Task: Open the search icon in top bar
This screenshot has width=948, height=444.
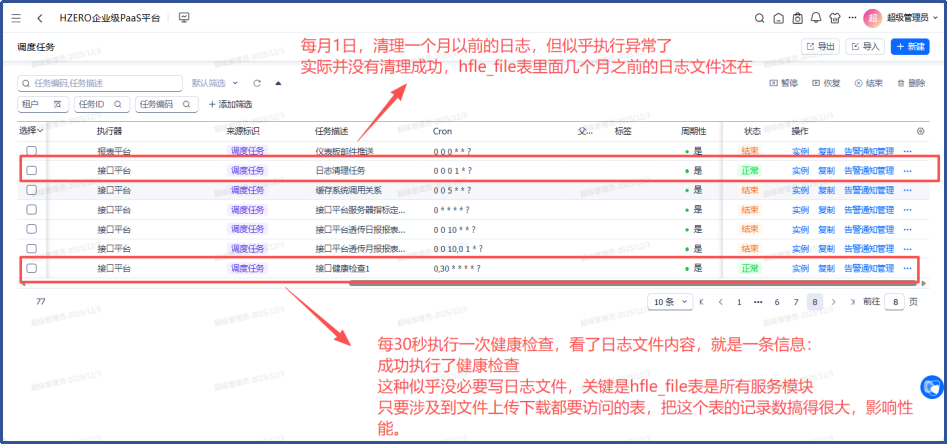Action: [758, 18]
